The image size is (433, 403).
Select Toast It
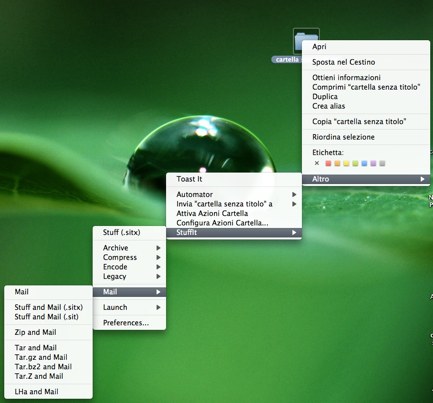[234, 179]
